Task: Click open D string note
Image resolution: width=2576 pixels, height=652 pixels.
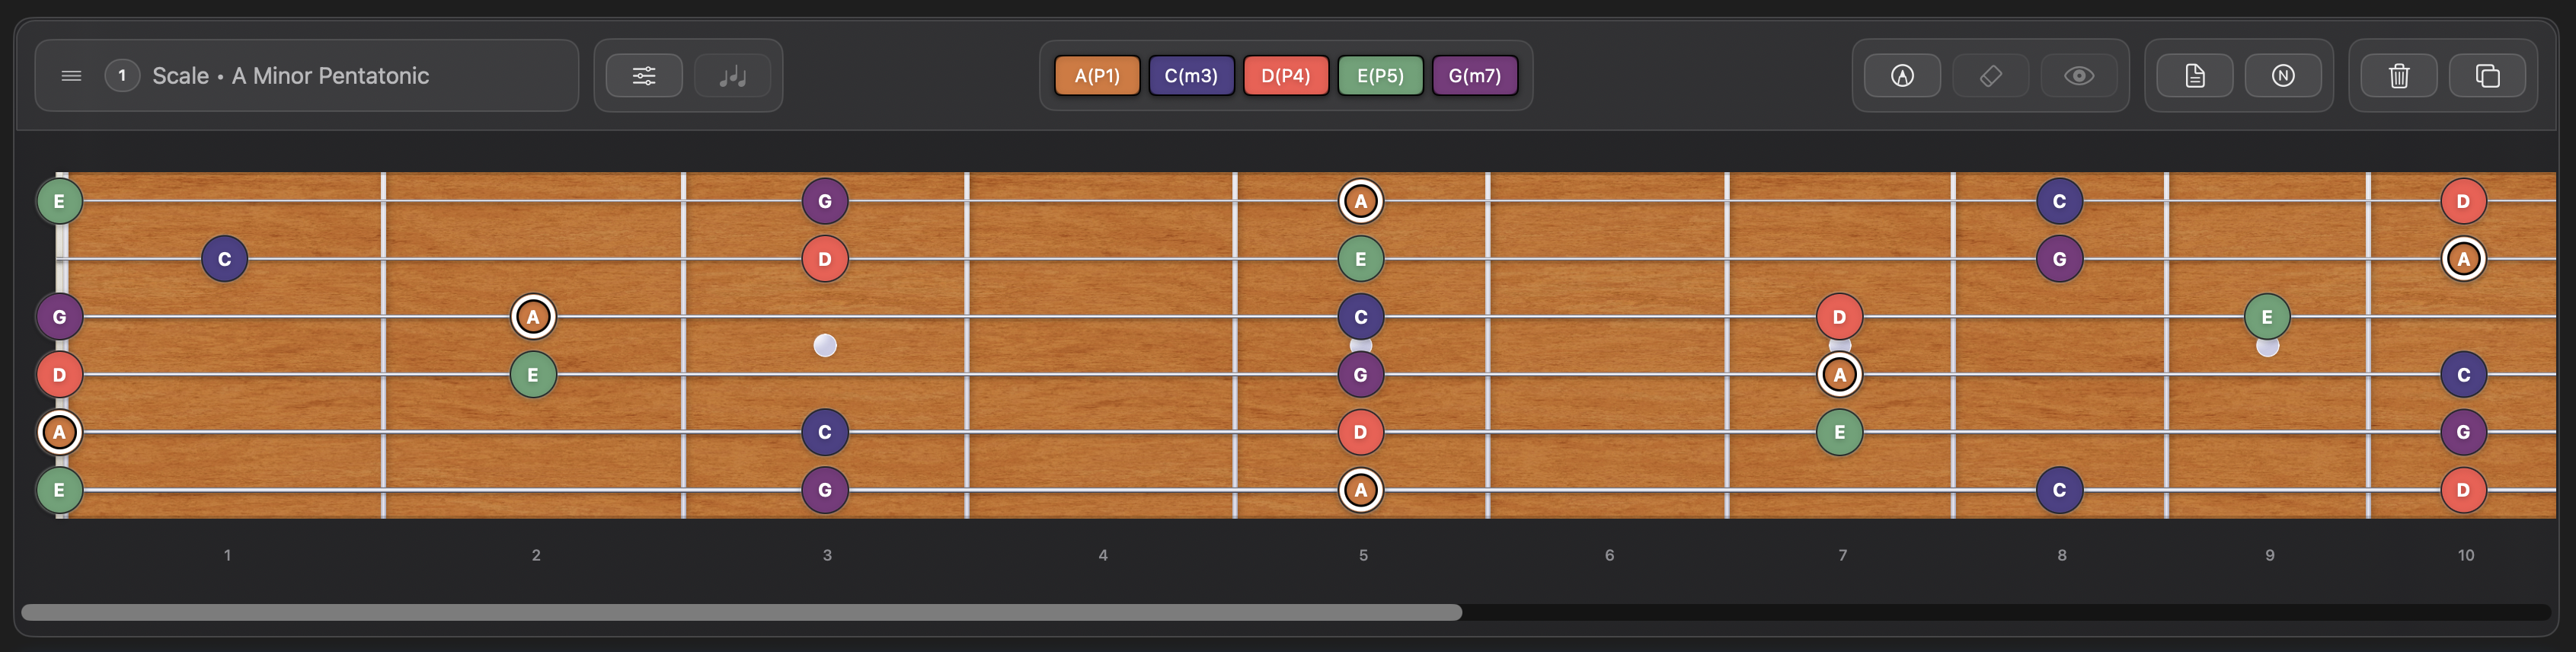Action: point(59,375)
